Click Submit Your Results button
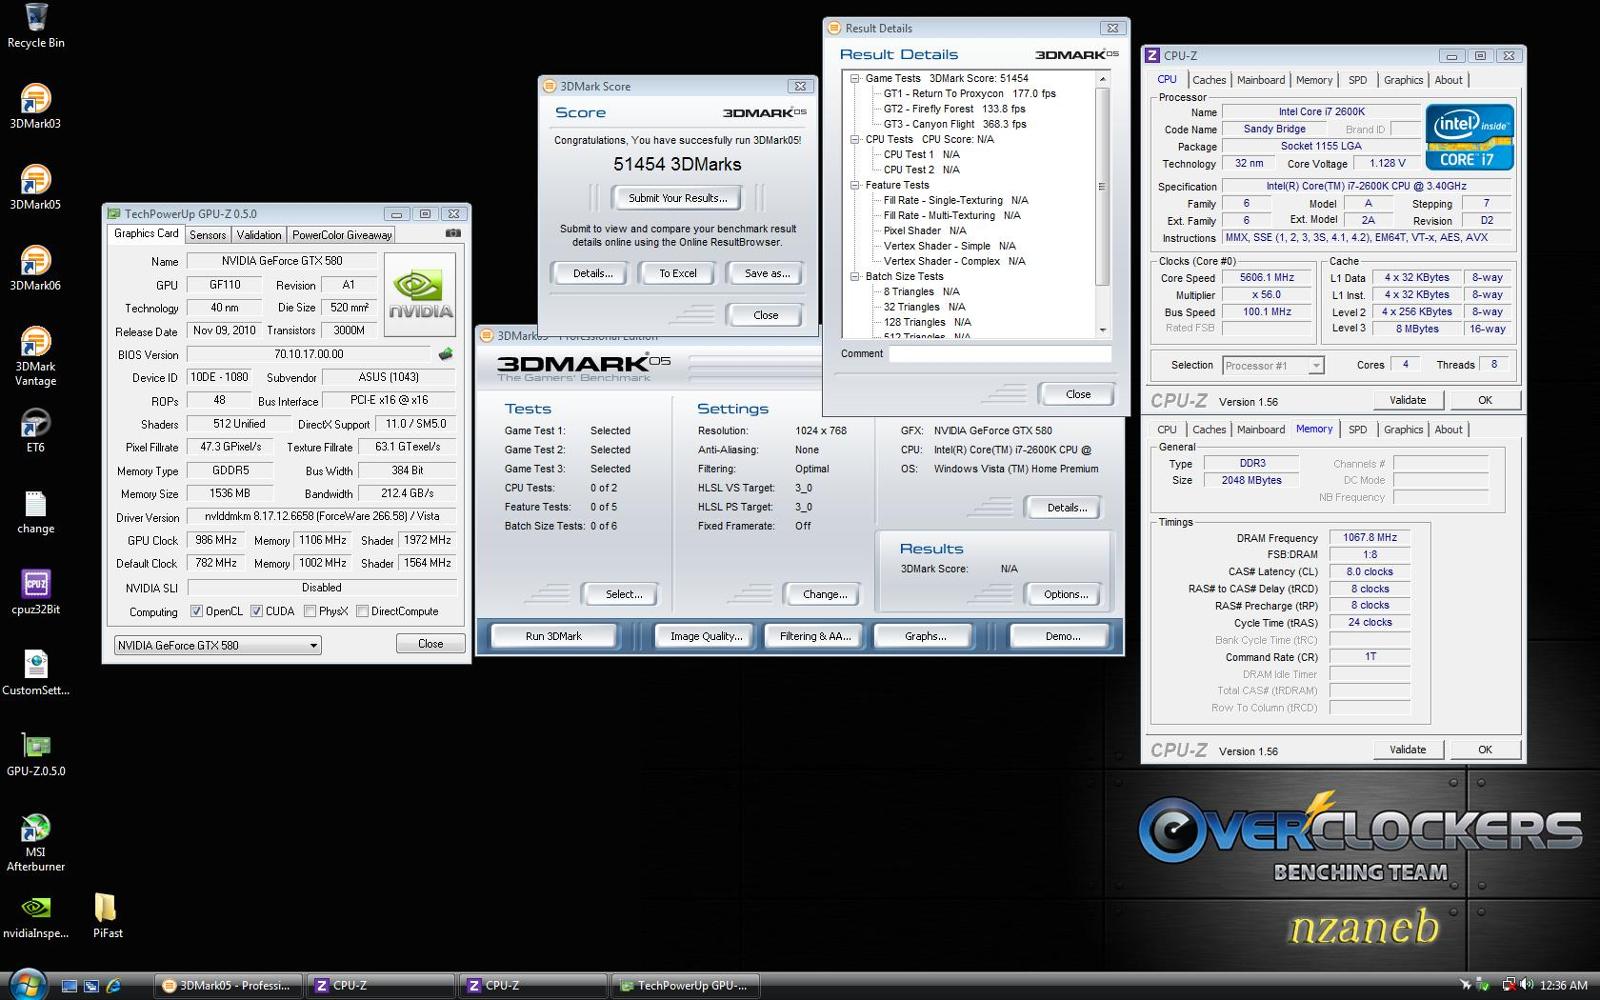The height and width of the screenshot is (1000, 1600). 677,198
